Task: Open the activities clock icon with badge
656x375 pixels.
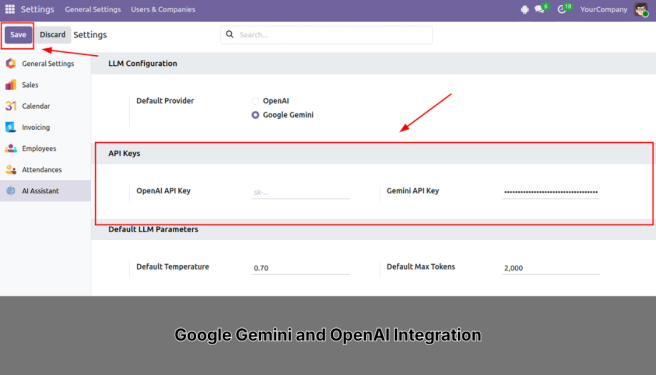Action: coord(562,9)
